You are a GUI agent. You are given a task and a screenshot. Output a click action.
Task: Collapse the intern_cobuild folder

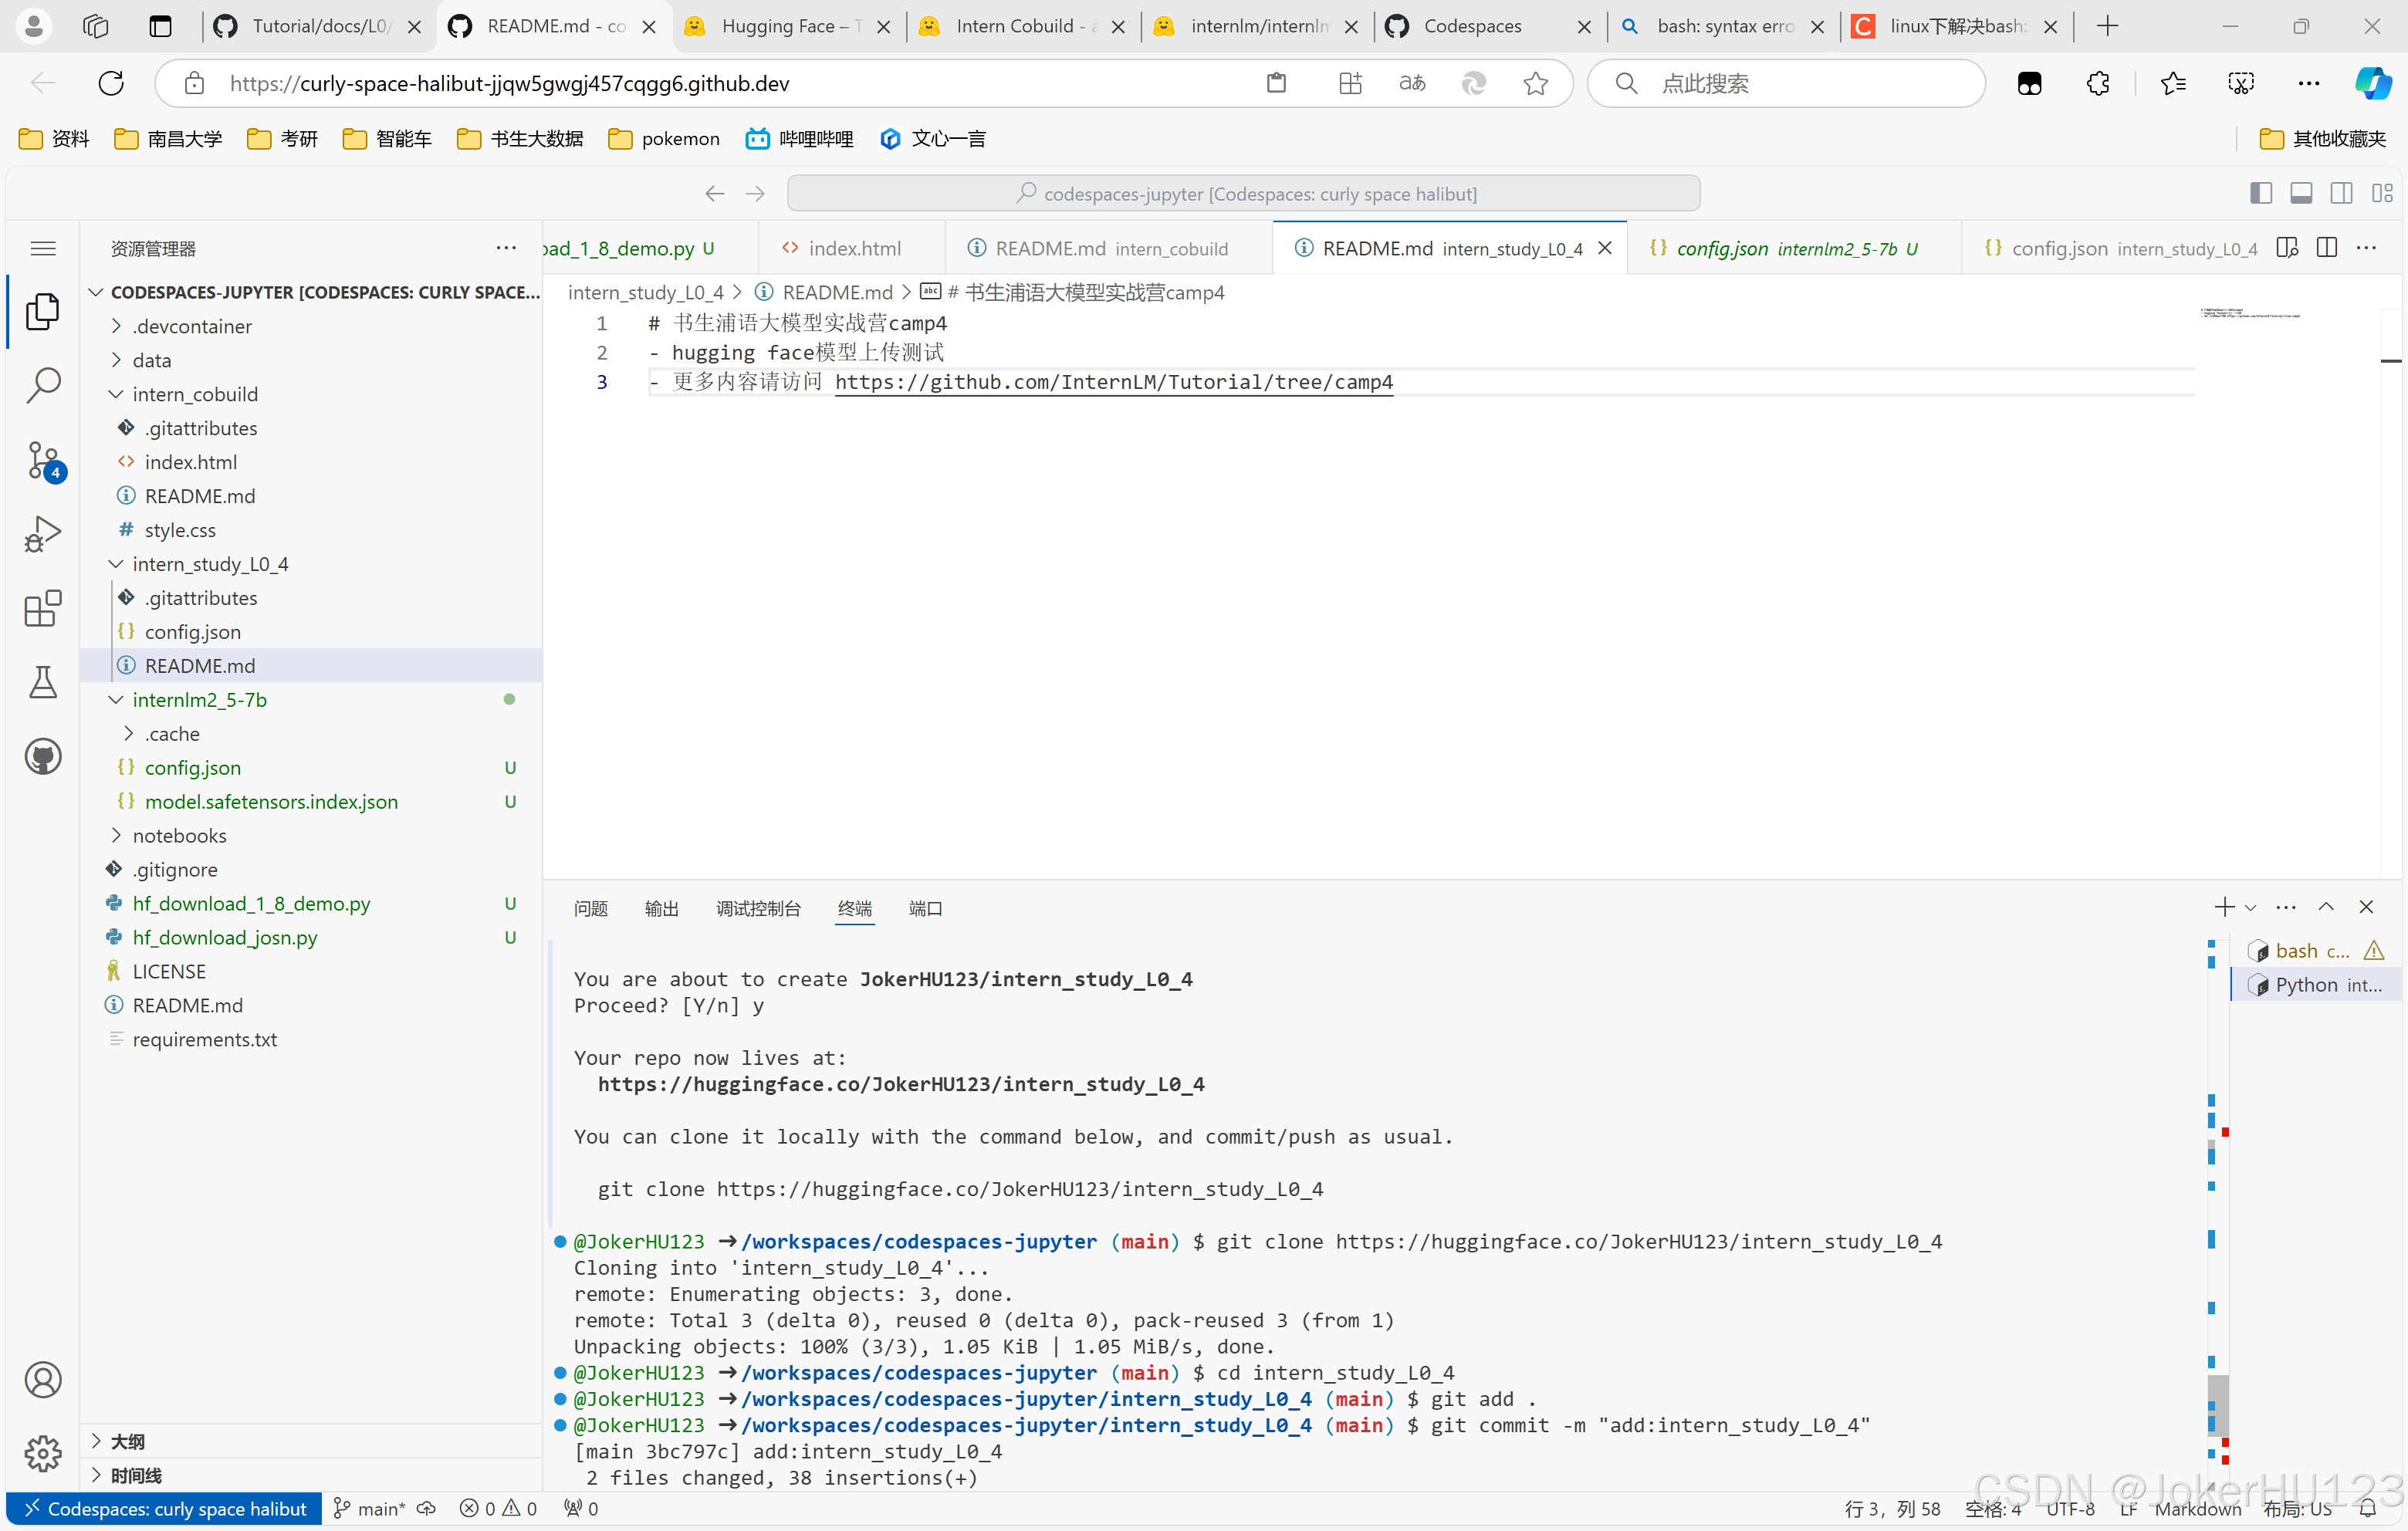click(x=194, y=394)
